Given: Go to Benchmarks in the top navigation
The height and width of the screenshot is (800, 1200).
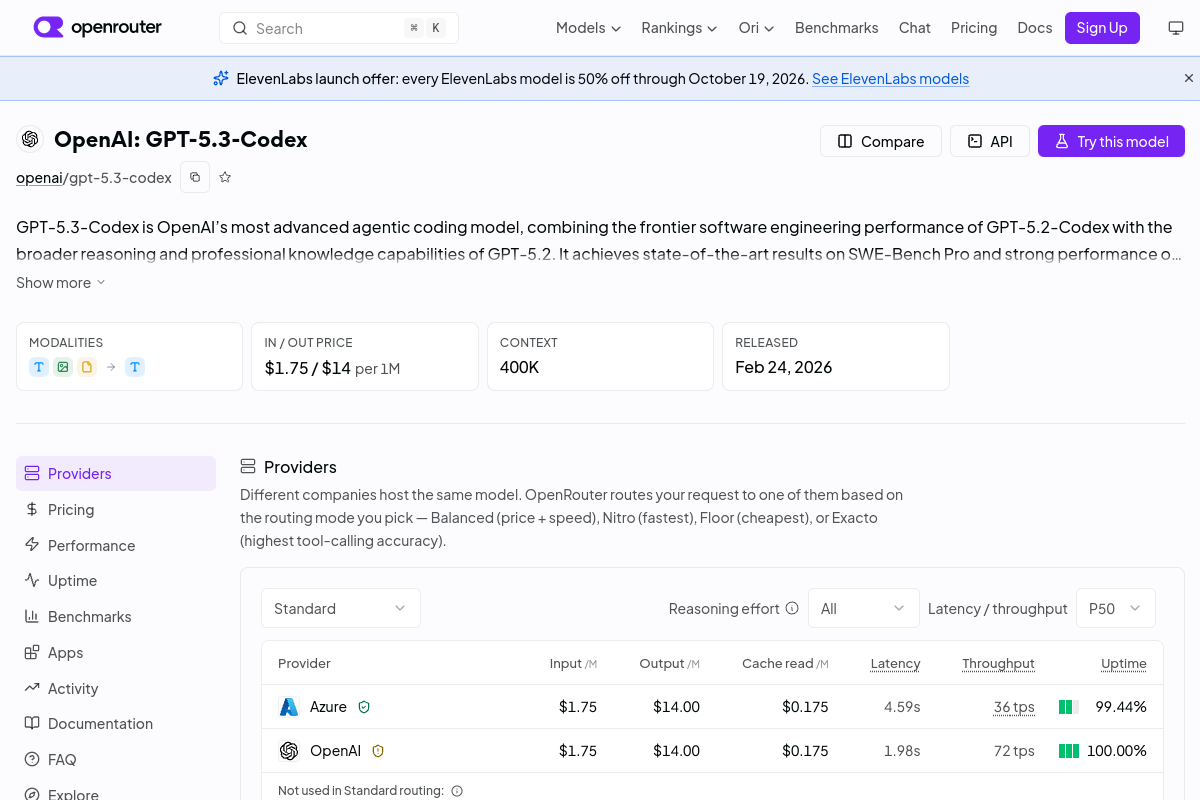Looking at the screenshot, I should (x=836, y=28).
